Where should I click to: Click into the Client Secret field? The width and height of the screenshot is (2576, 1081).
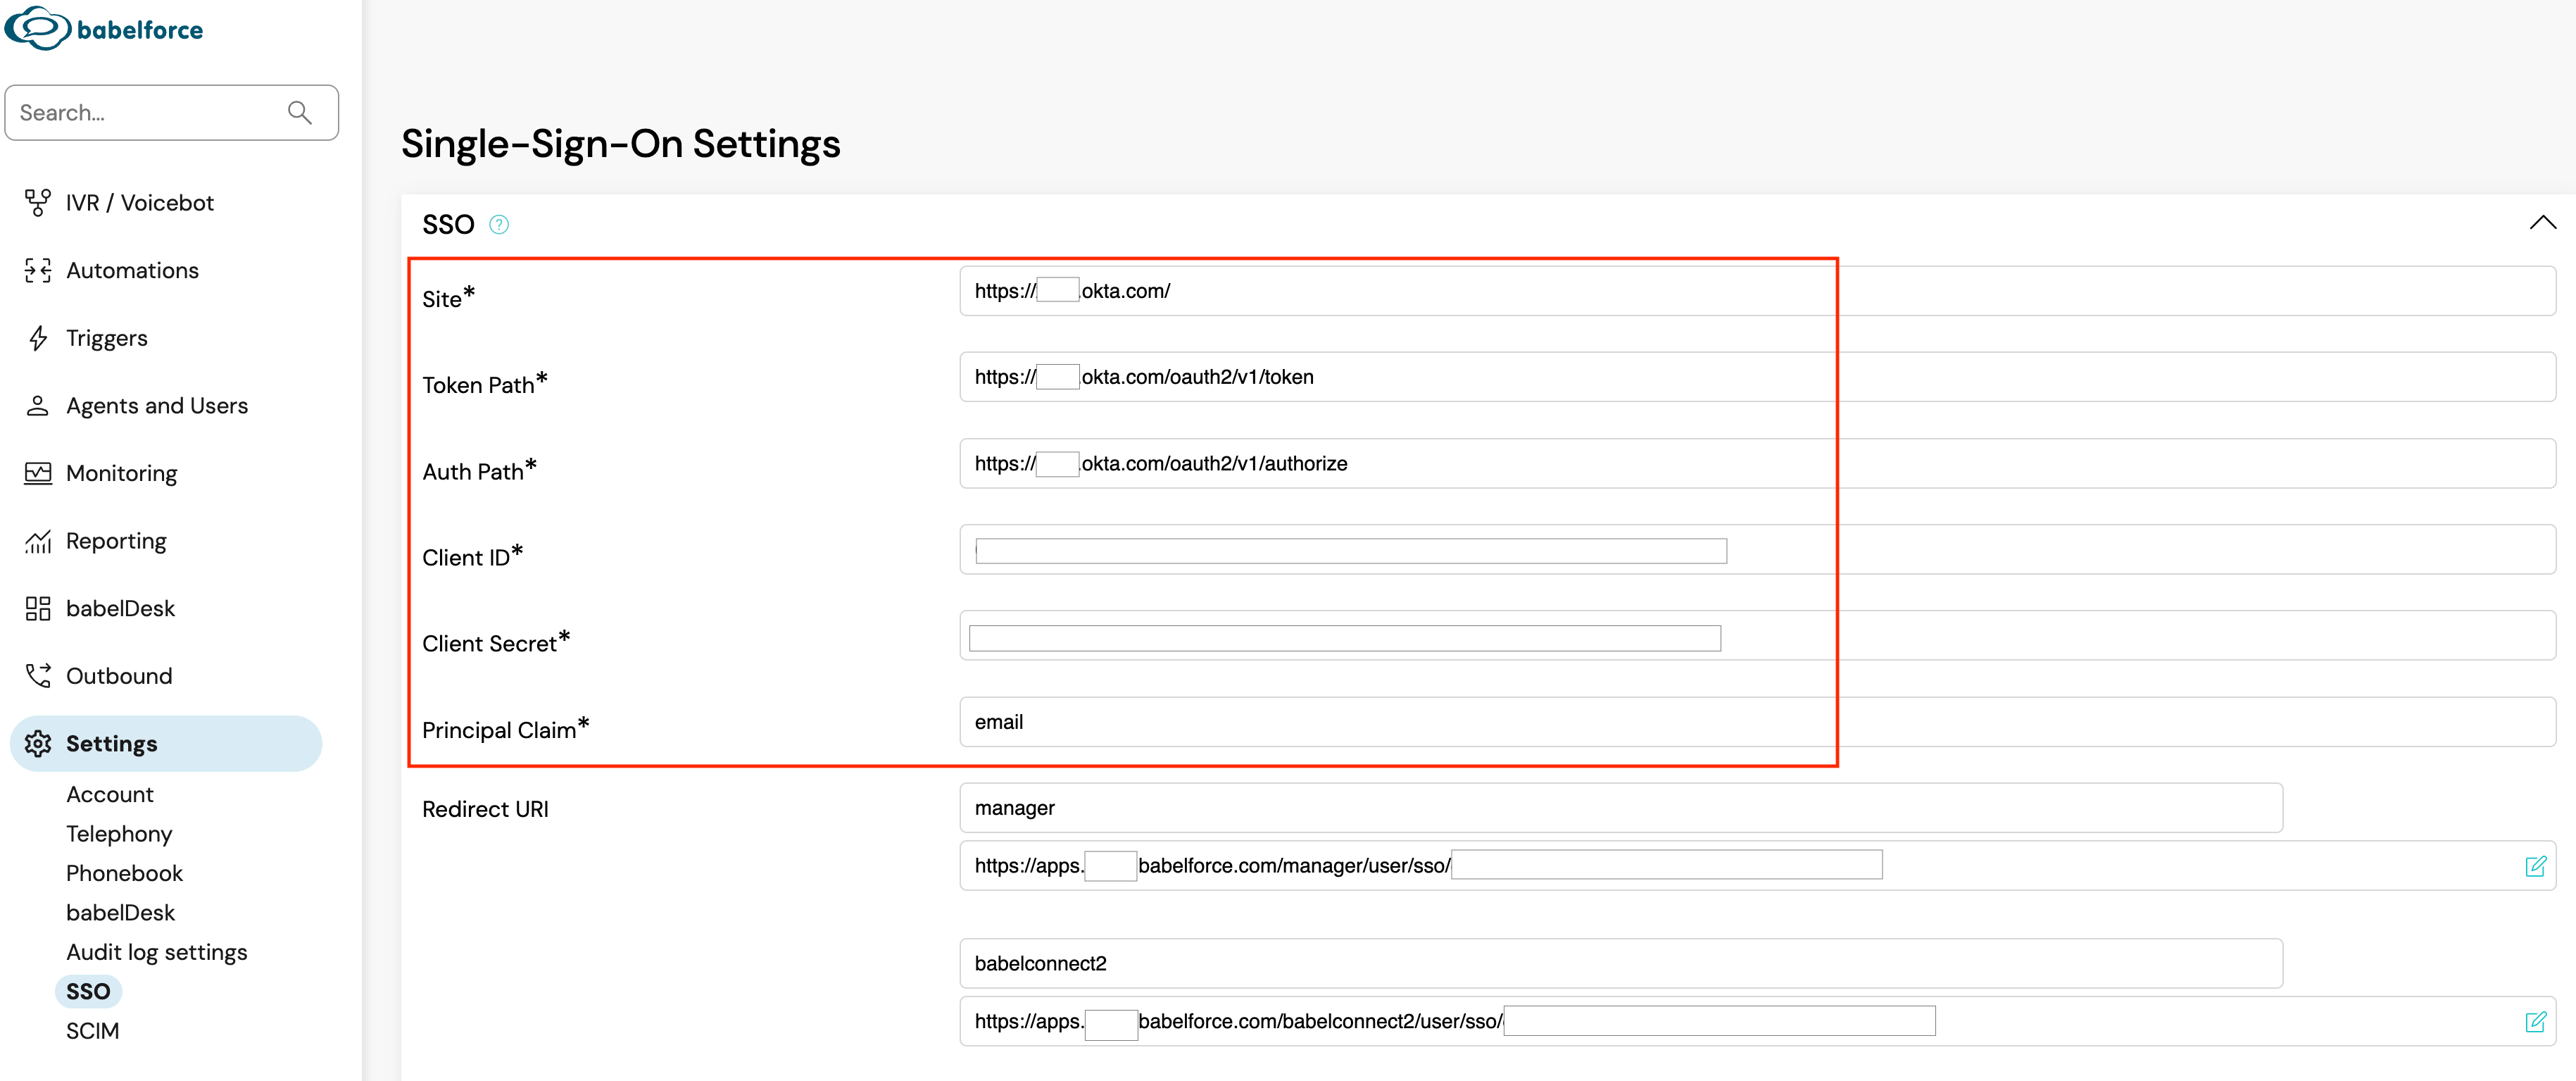pos(1757,635)
